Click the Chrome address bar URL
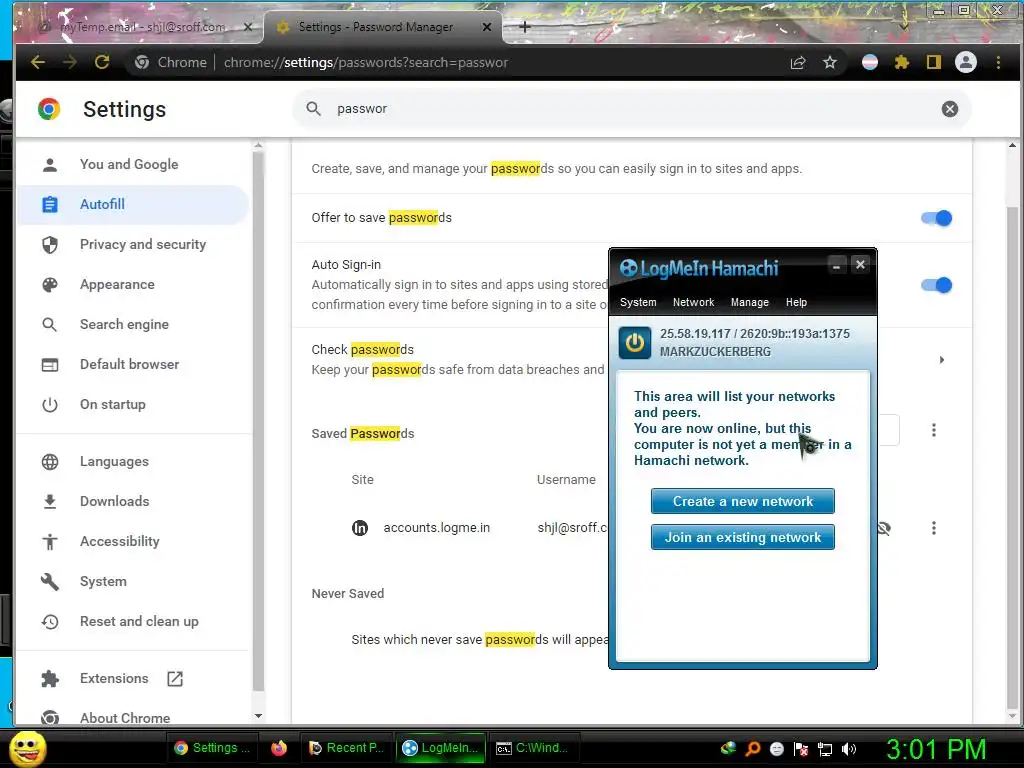Screen dimensions: 1024x768 (x=366, y=63)
